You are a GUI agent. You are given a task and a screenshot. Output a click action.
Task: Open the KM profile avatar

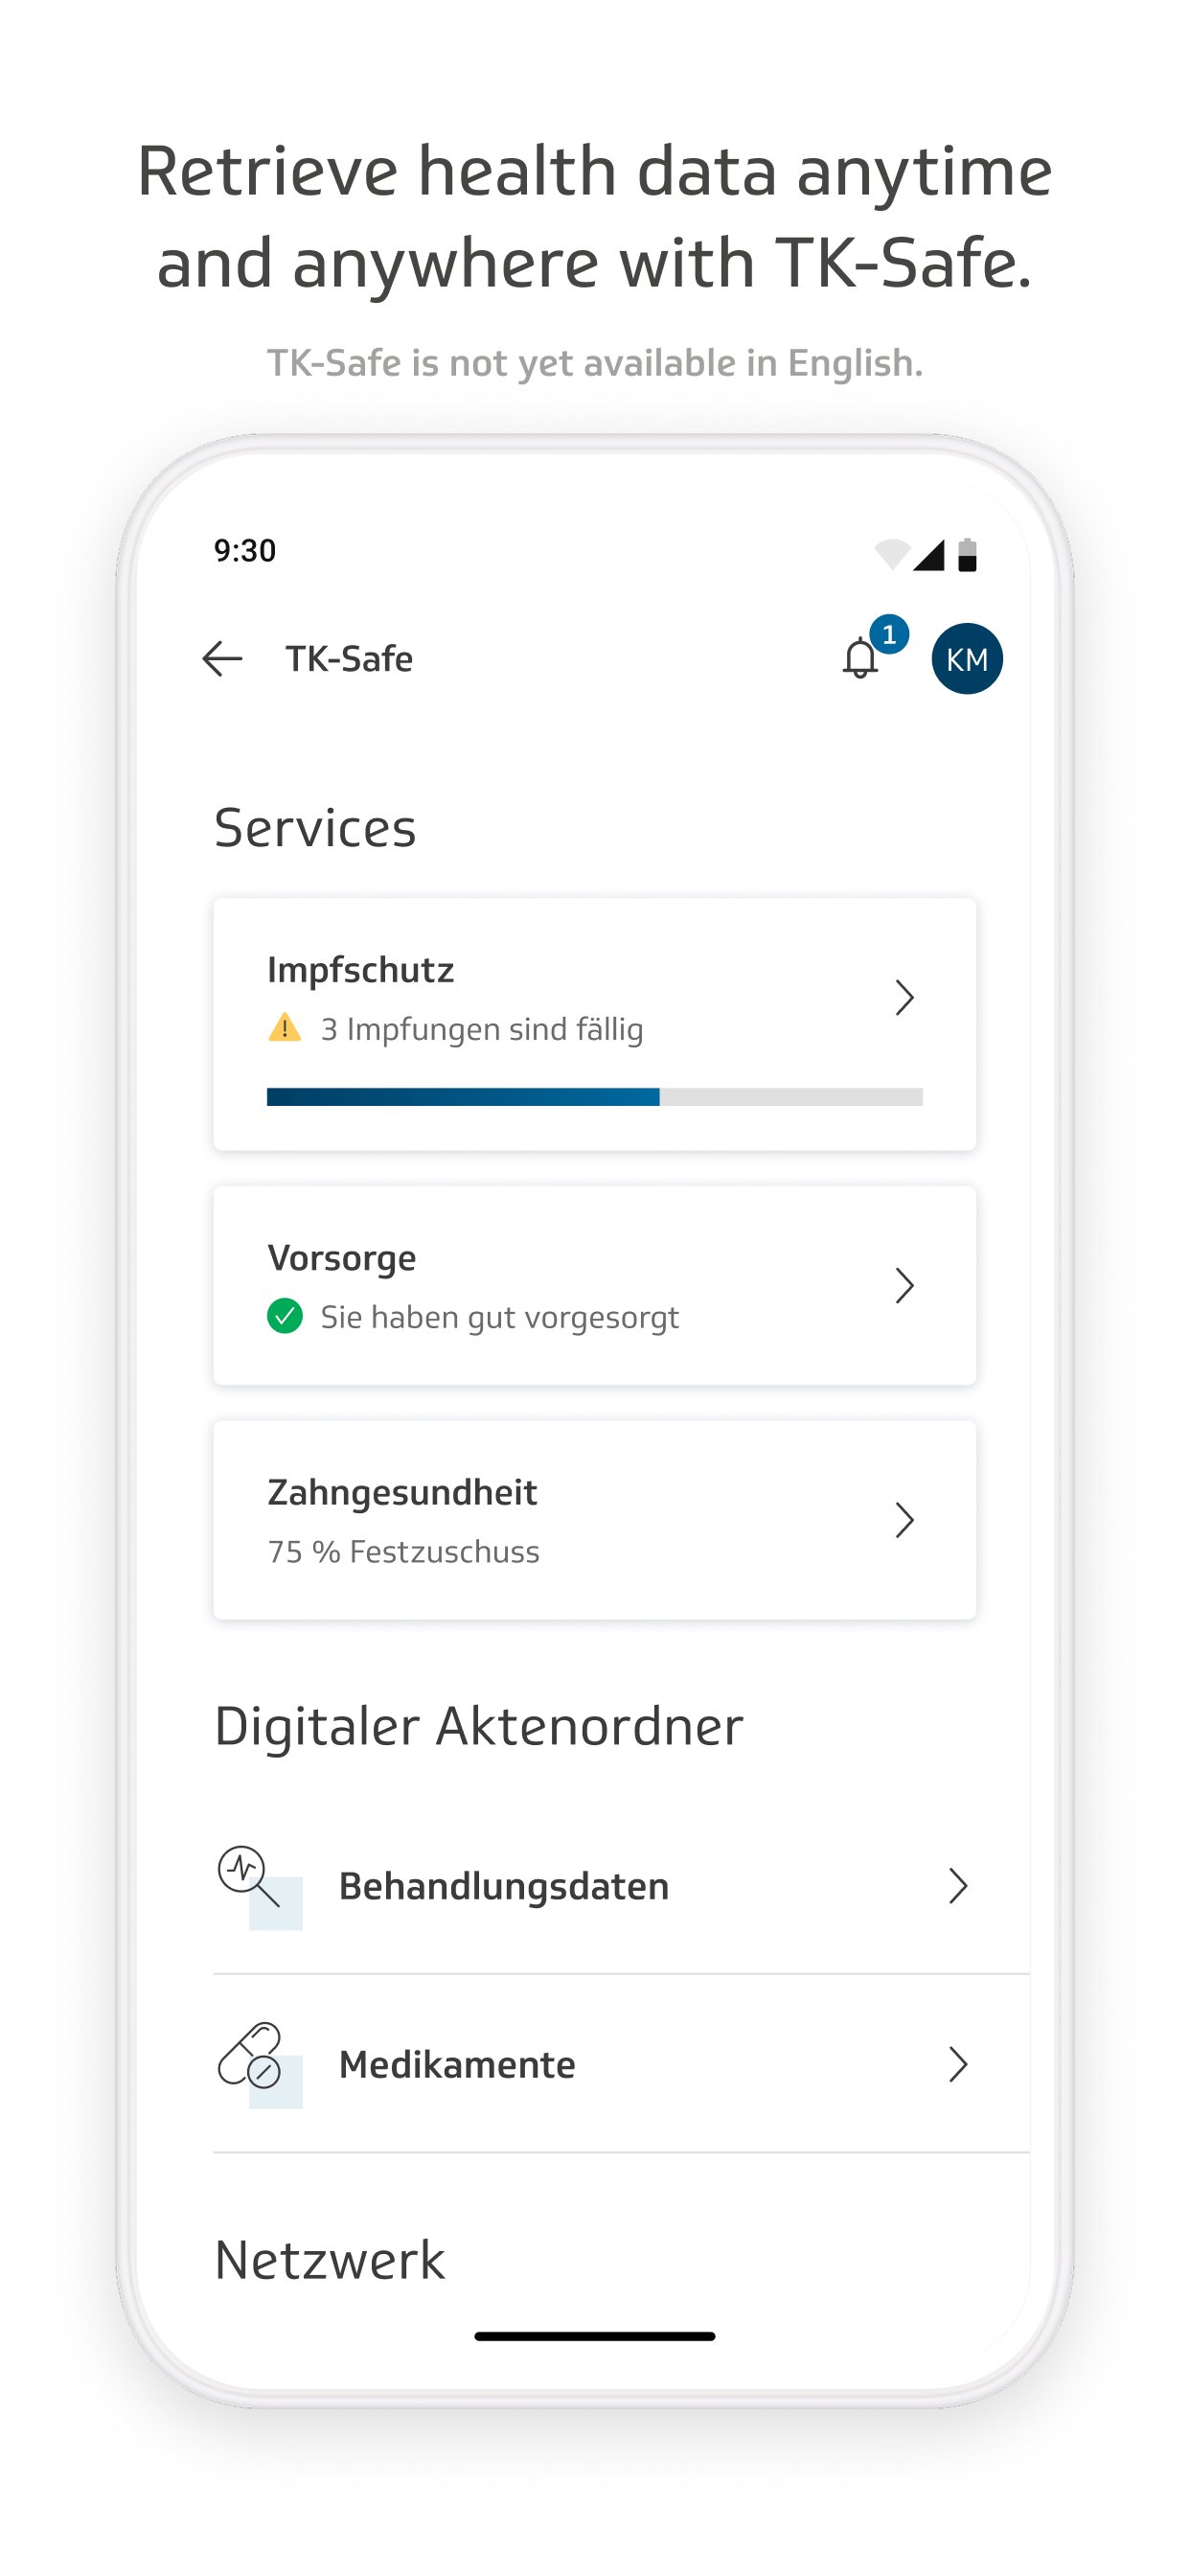tap(966, 659)
